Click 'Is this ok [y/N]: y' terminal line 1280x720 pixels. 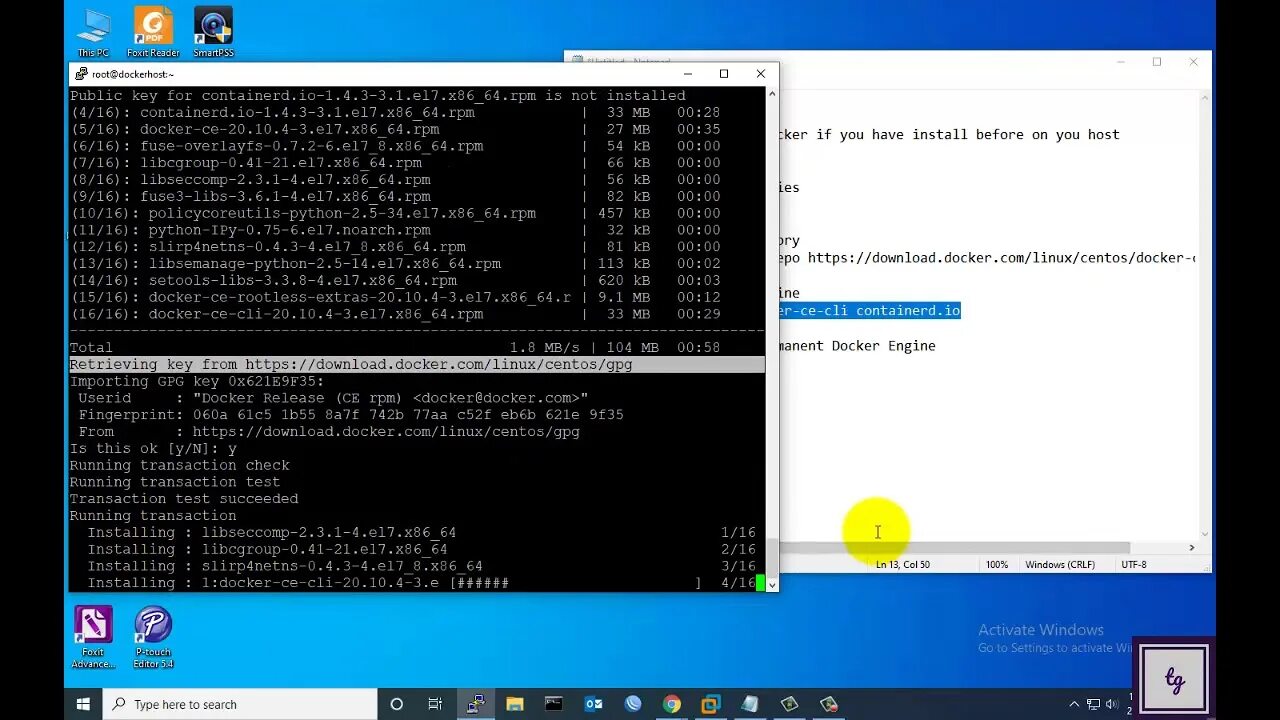coord(153,449)
